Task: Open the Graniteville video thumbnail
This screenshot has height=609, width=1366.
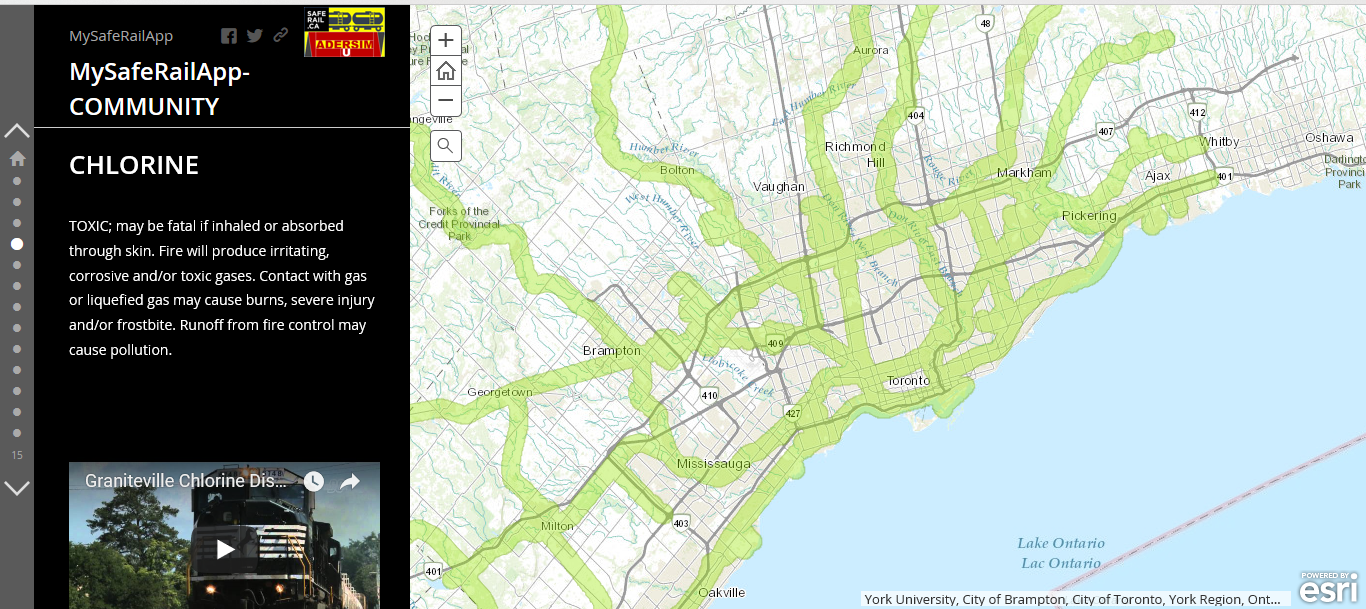Action: [x=224, y=535]
